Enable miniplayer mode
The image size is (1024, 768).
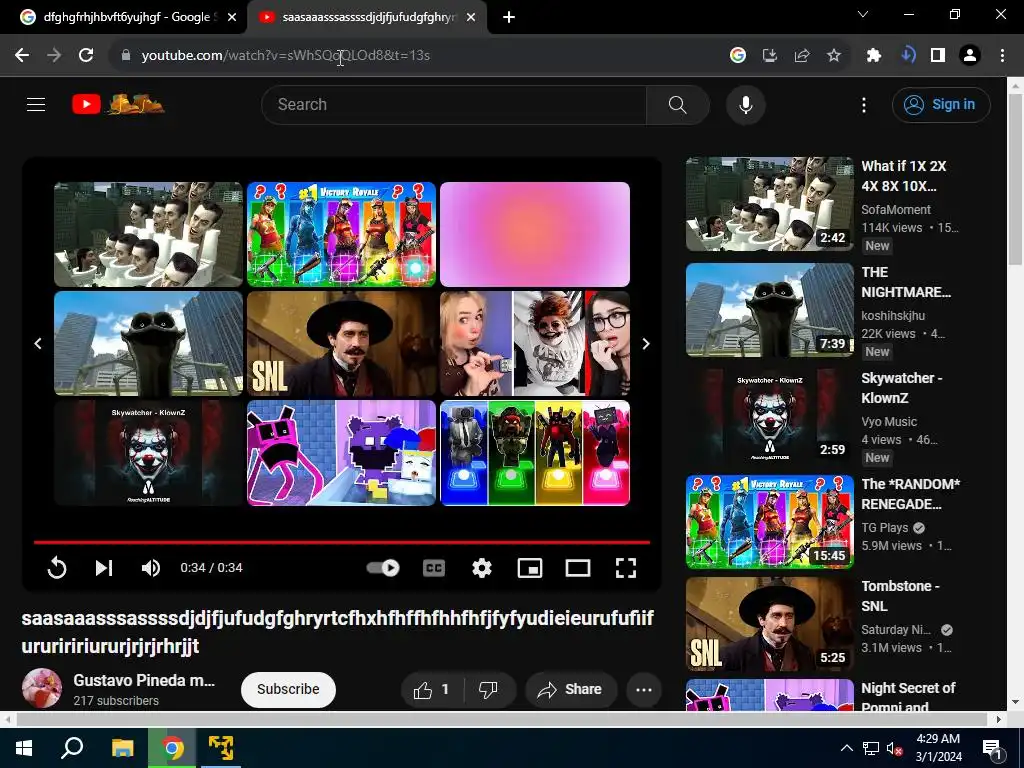click(530, 568)
